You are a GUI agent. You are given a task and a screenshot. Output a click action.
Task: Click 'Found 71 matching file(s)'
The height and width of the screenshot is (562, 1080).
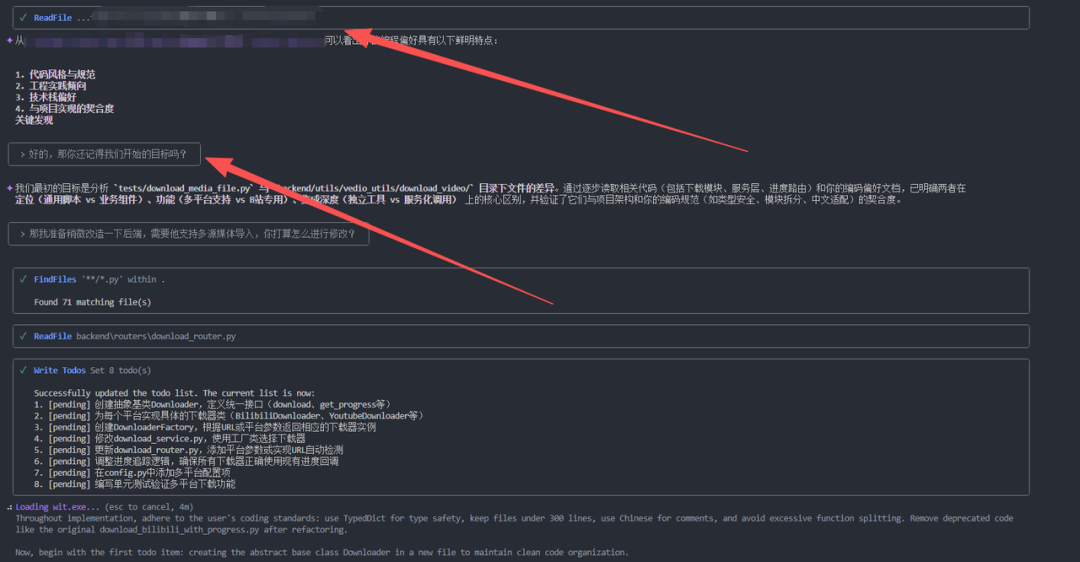[92, 302]
